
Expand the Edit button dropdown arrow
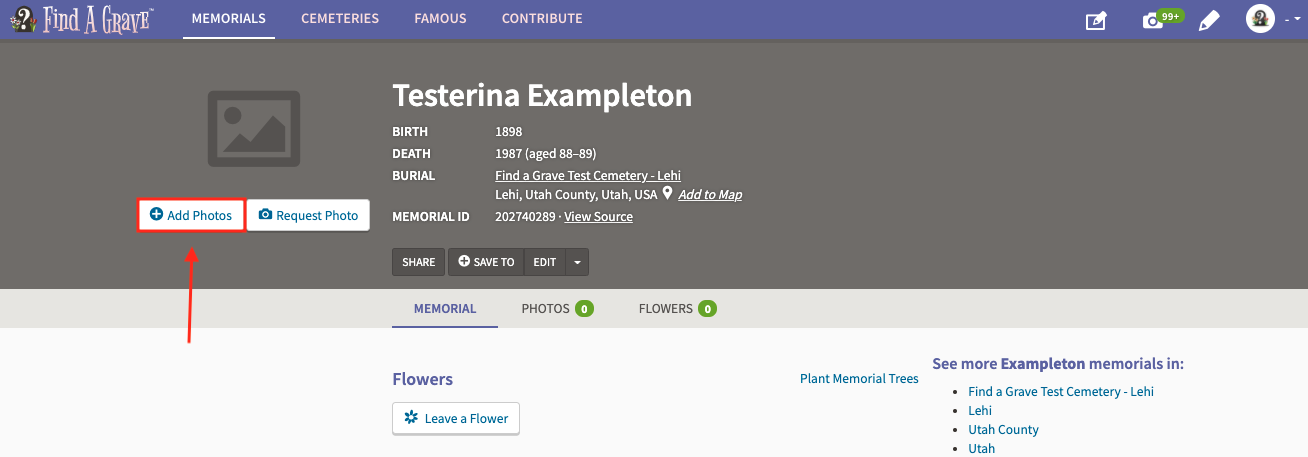pos(576,262)
